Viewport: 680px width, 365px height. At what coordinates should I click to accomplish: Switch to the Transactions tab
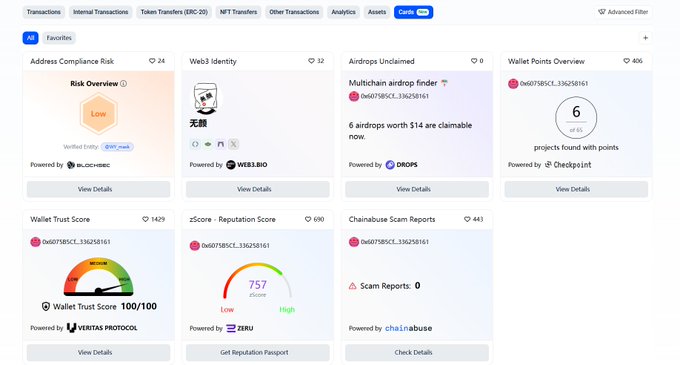click(44, 12)
